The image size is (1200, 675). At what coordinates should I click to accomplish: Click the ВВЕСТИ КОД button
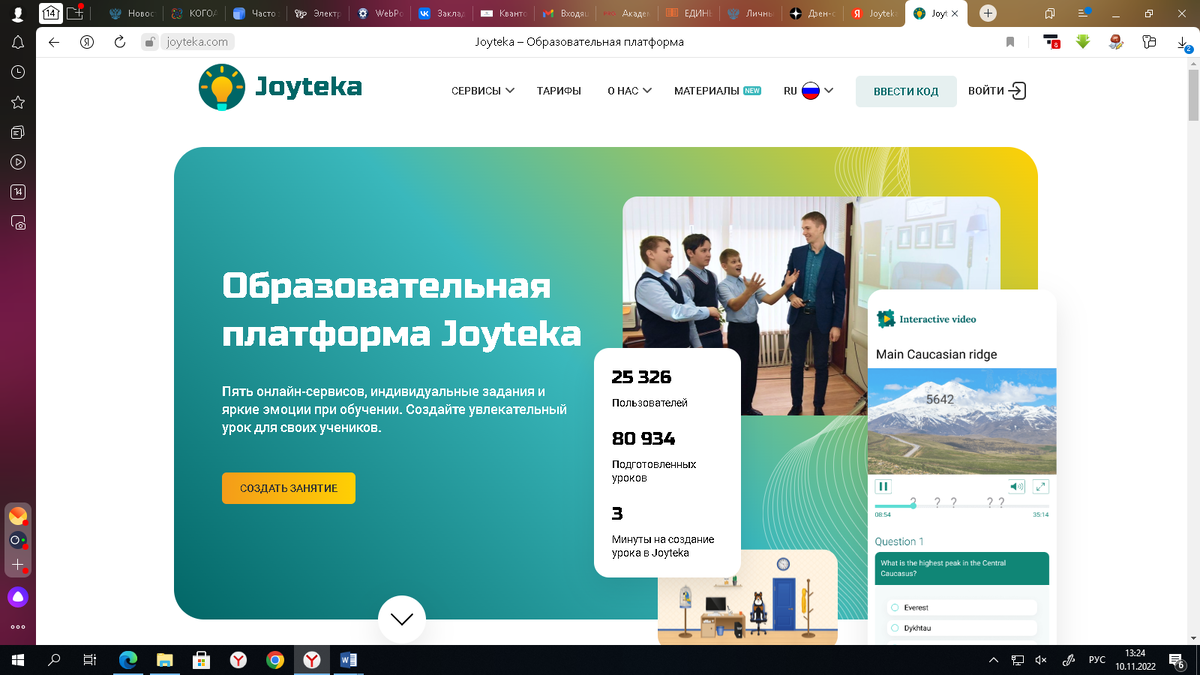pos(906,91)
